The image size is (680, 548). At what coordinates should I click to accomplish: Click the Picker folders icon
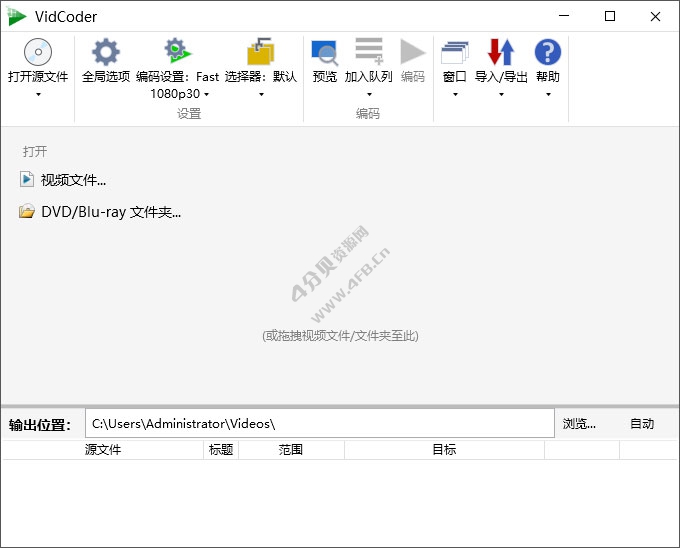pos(261,52)
